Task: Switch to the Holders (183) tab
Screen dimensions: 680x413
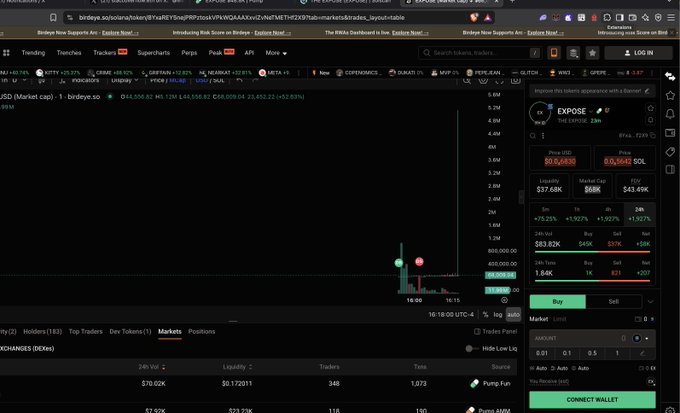Action: pos(42,331)
